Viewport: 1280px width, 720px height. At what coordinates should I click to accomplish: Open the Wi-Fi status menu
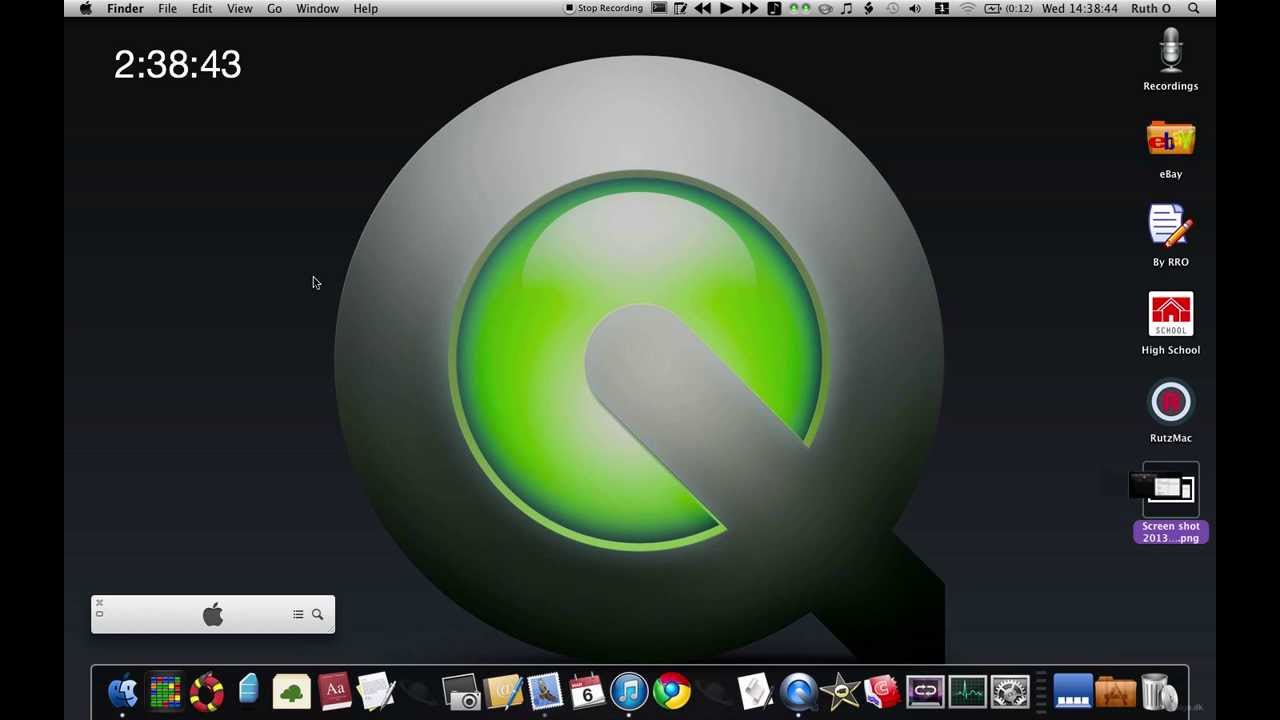coord(967,8)
